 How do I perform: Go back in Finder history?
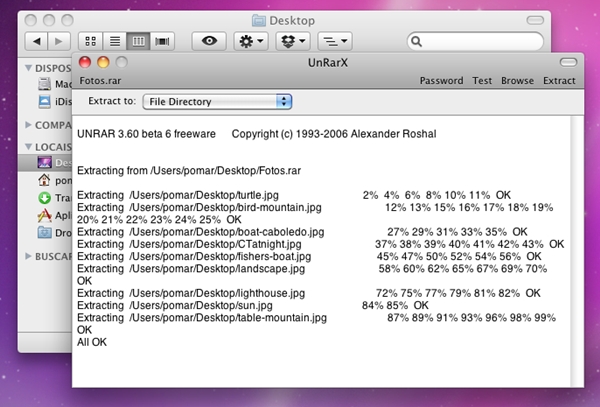[36, 41]
